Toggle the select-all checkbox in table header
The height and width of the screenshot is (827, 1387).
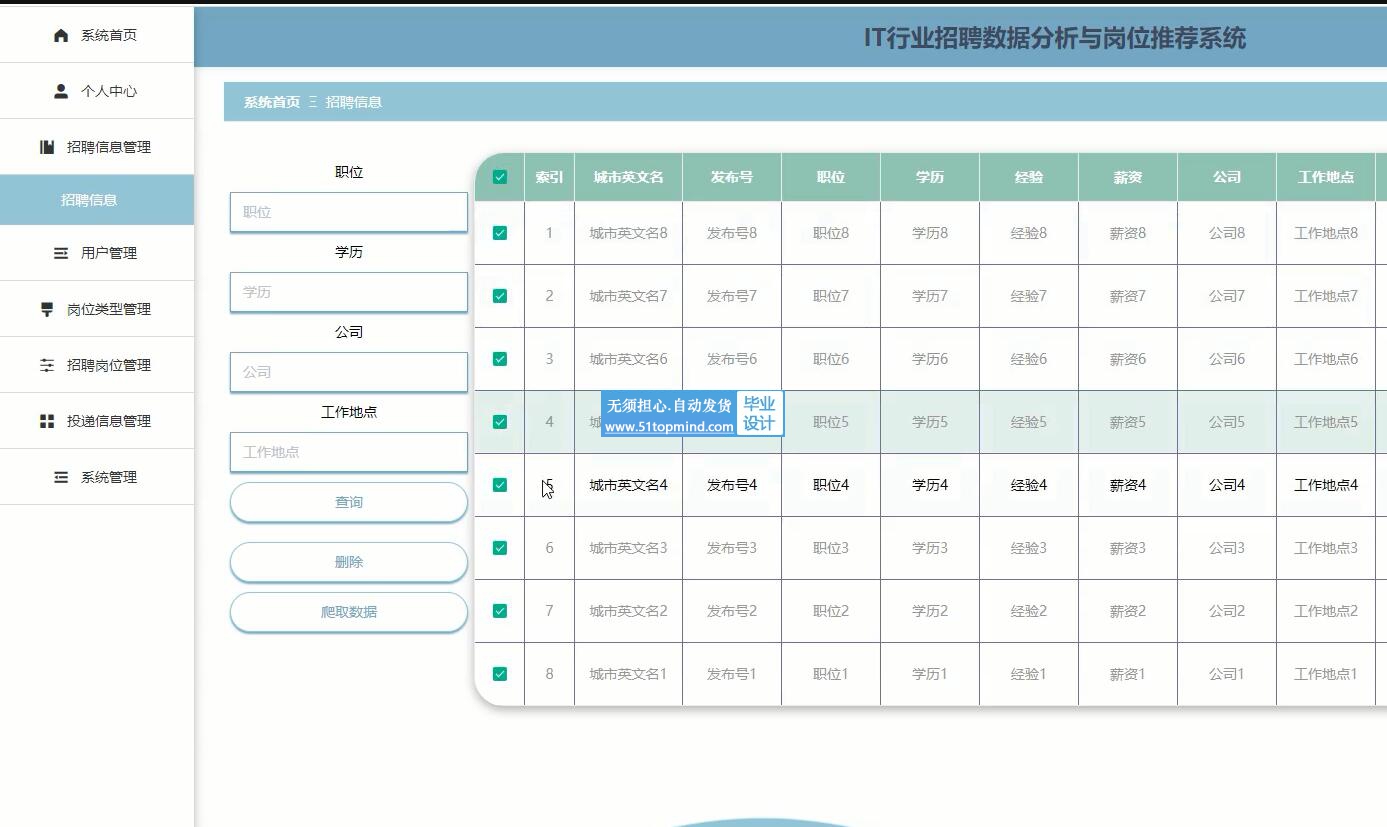pos(500,177)
